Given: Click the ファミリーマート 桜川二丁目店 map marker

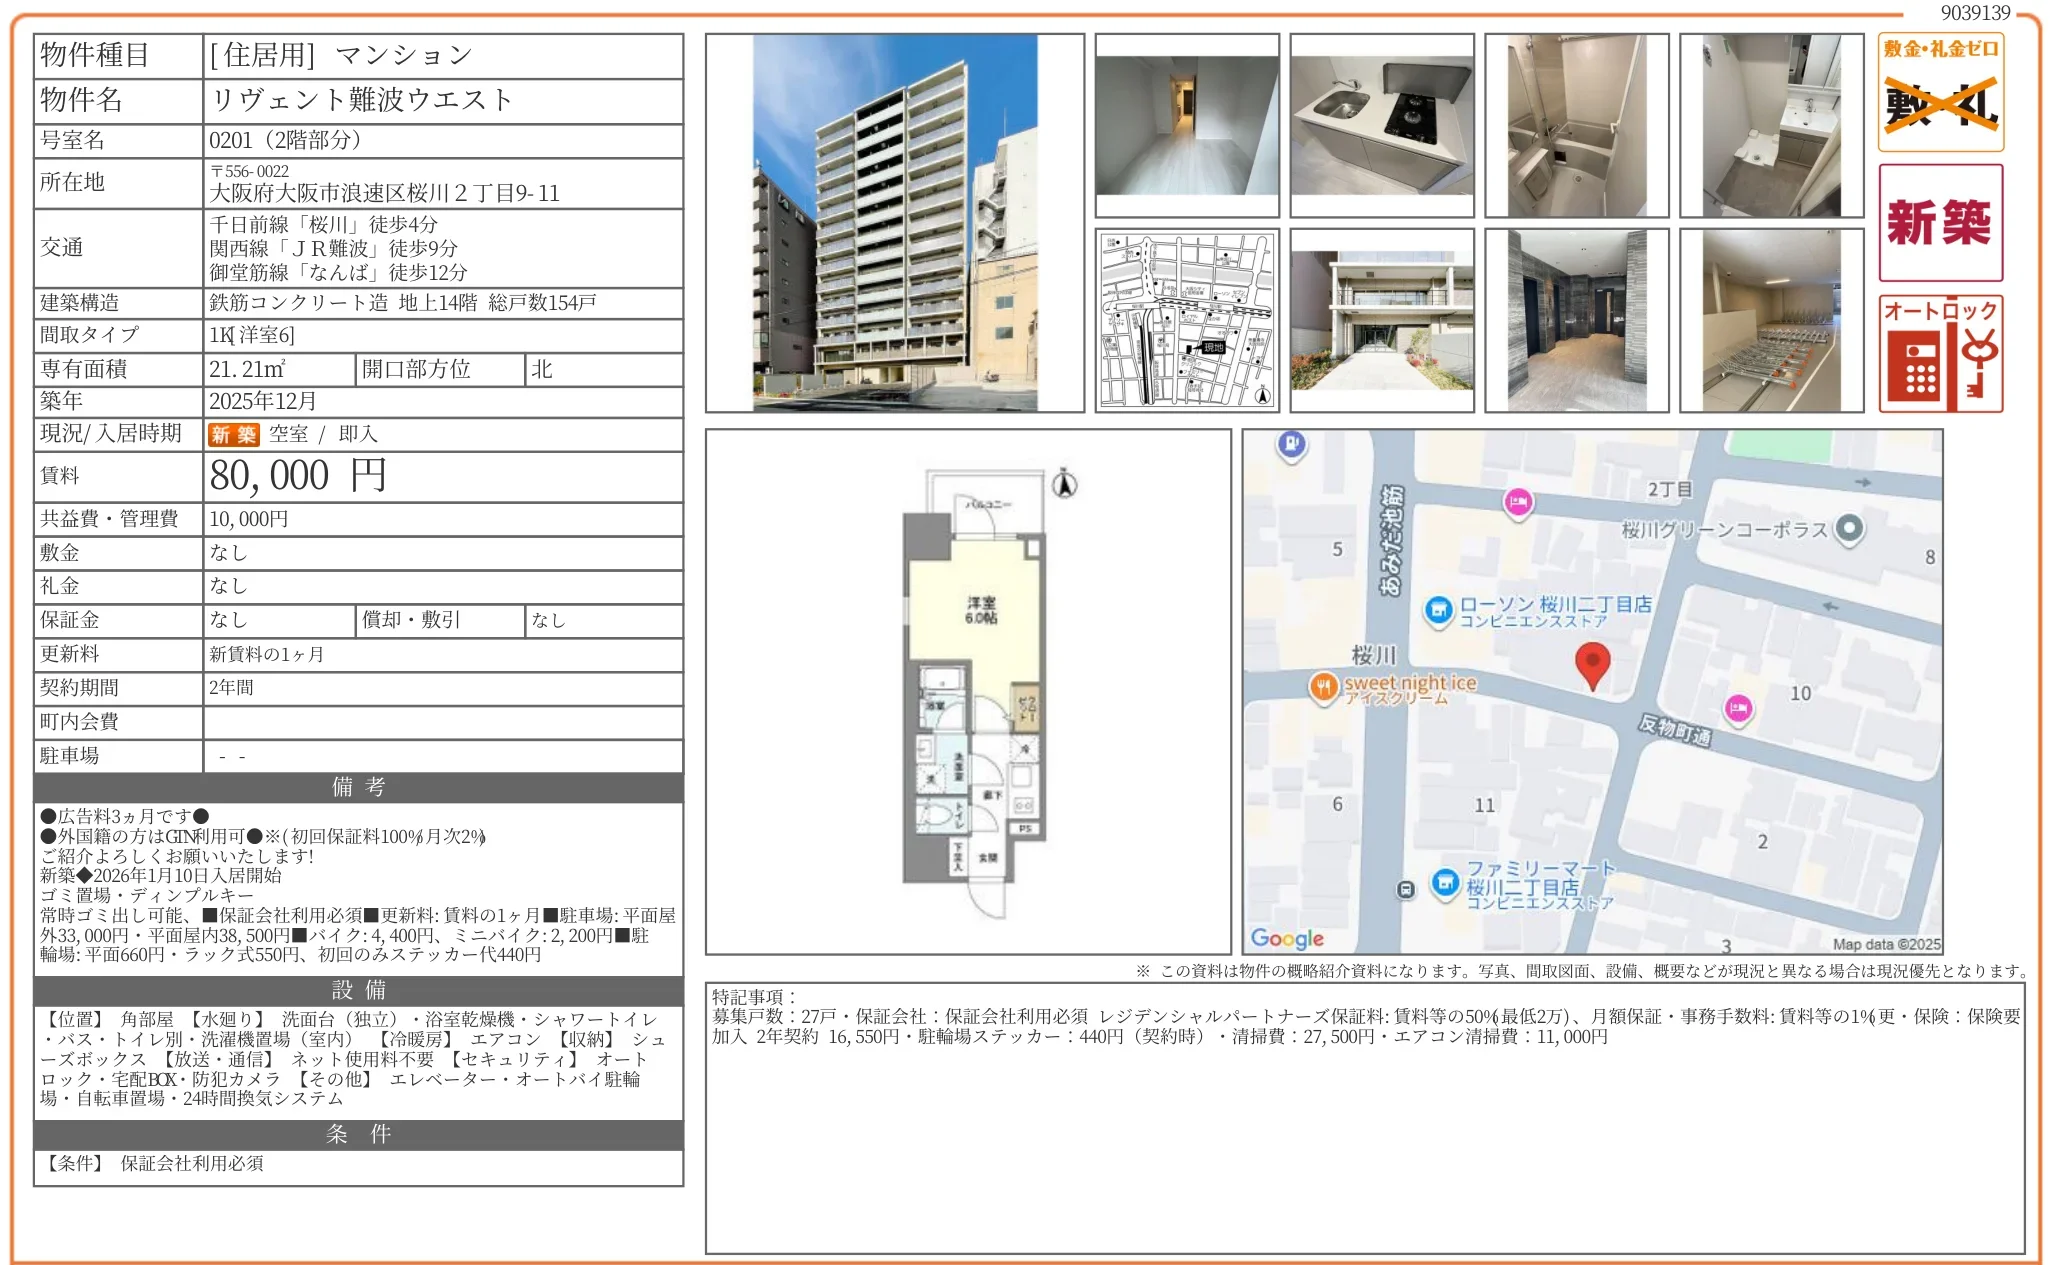Looking at the screenshot, I should coord(1444,883).
